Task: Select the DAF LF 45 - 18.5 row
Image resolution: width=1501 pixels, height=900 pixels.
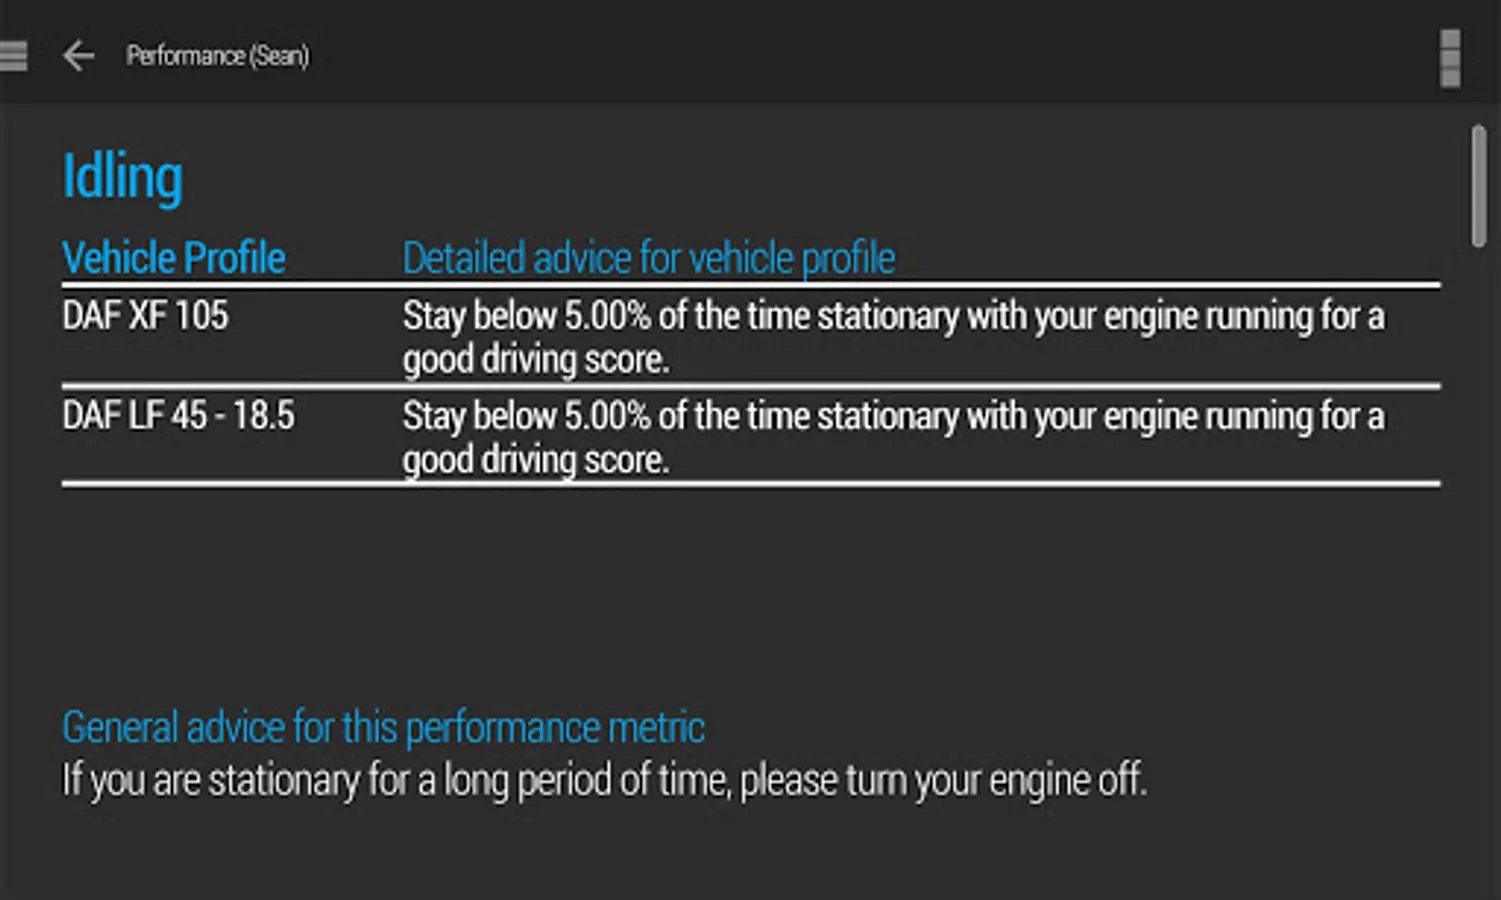Action: click(x=178, y=415)
